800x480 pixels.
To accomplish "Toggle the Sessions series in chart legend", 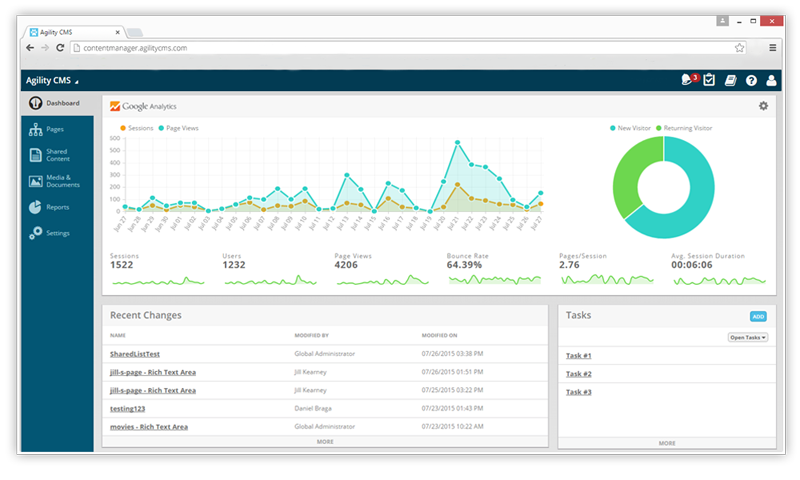I will coord(139,128).
